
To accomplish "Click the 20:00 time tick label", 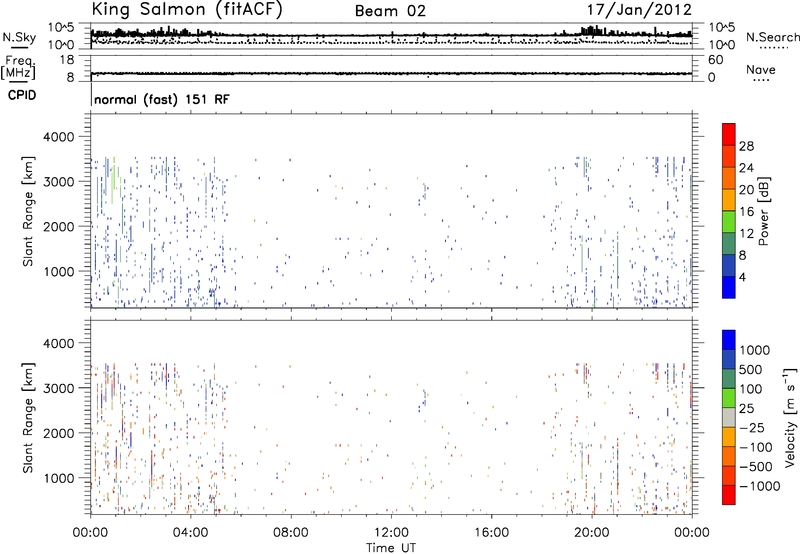I will click(591, 533).
